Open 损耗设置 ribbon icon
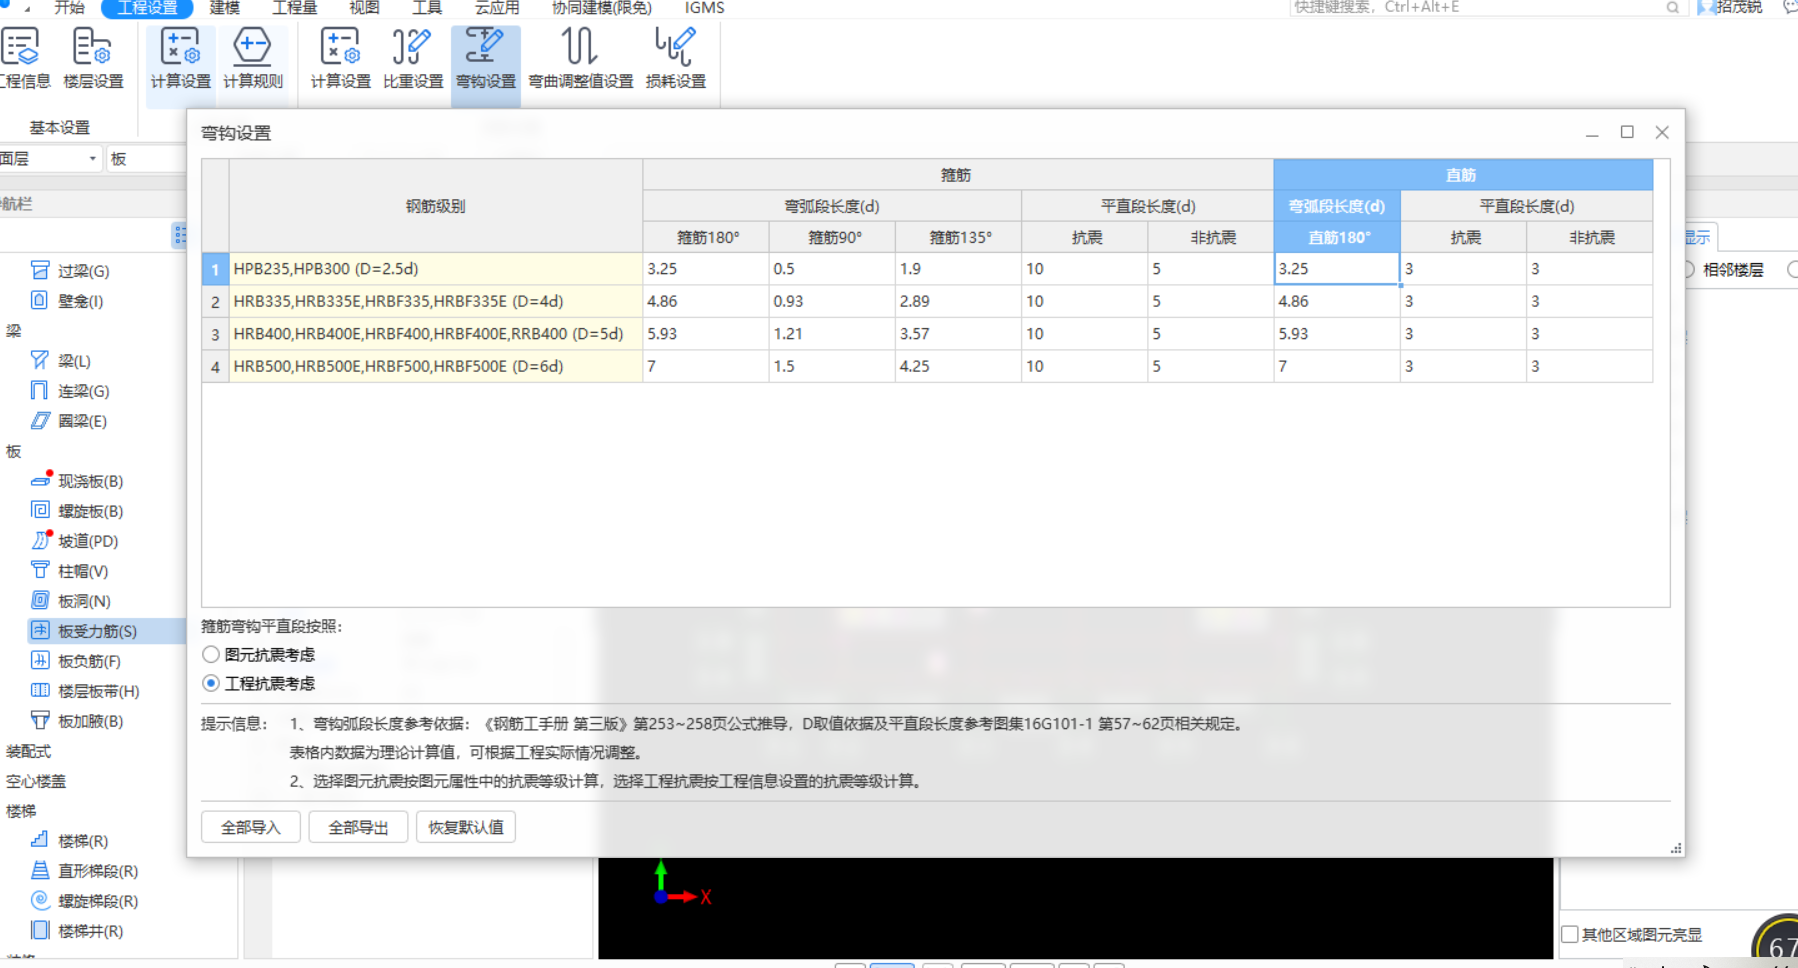The width and height of the screenshot is (1798, 968). tap(675, 47)
